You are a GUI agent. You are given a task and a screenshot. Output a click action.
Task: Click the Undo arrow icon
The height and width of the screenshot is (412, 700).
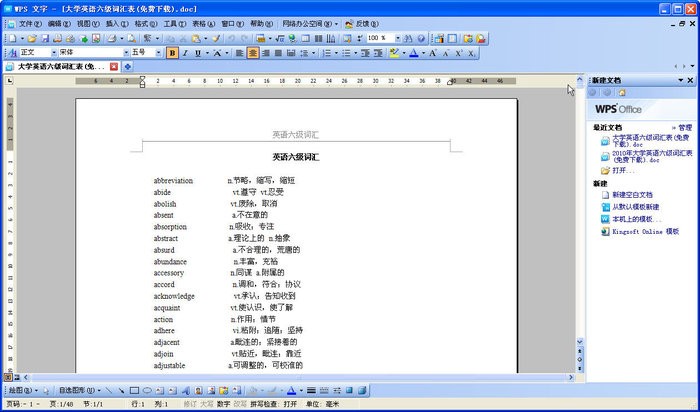pyautogui.click(x=231, y=39)
